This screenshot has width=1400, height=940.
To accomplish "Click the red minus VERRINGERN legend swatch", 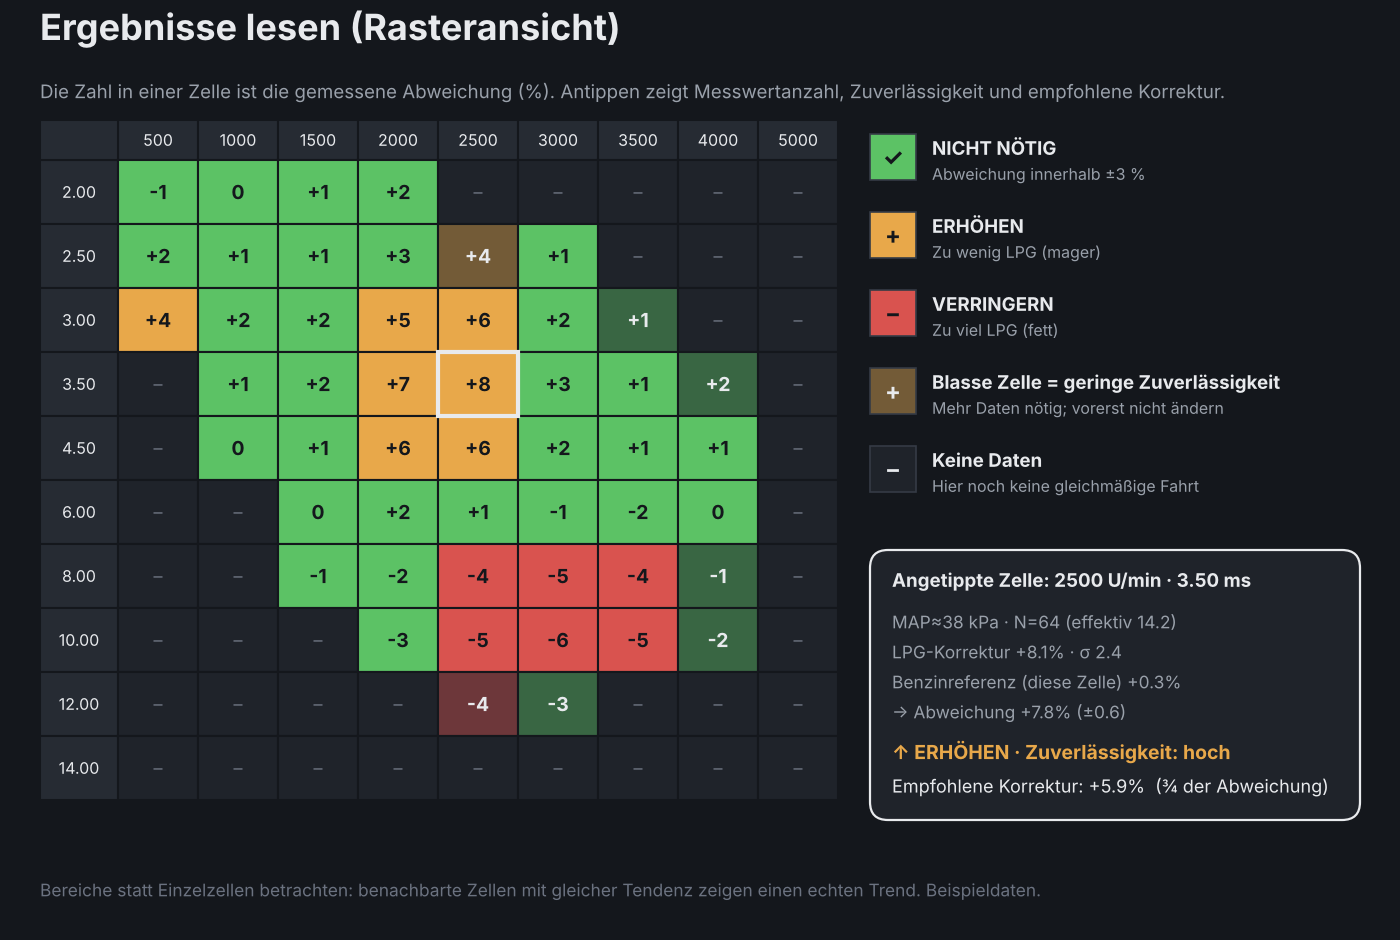I will (x=893, y=313).
